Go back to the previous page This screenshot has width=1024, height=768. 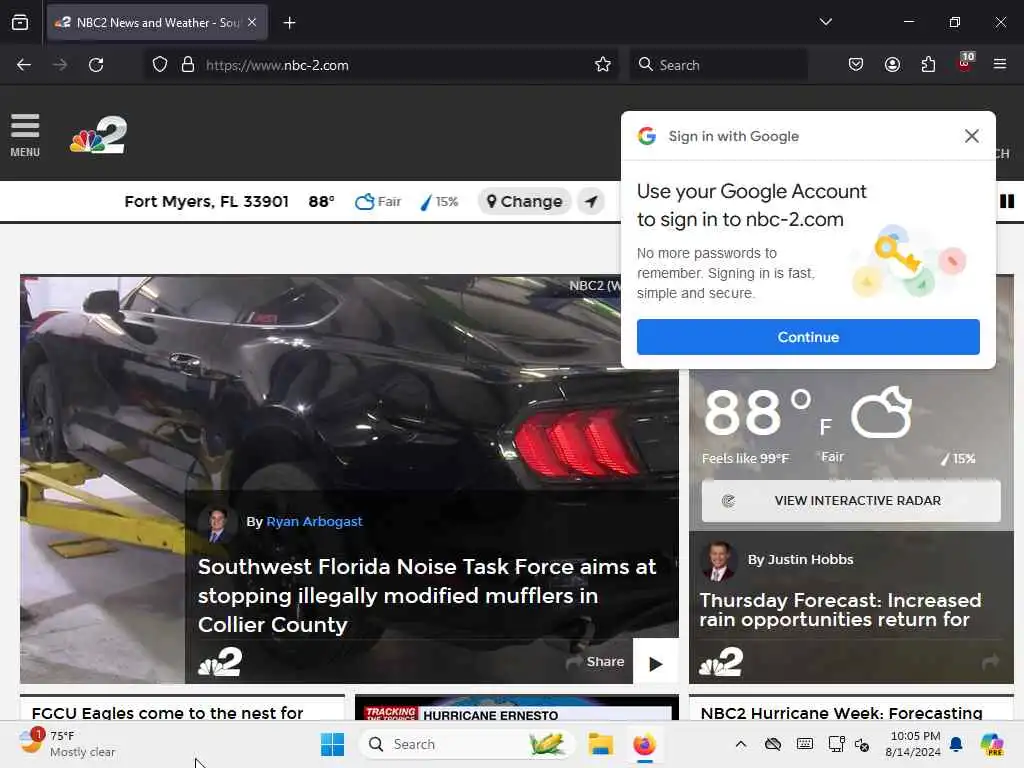[24, 65]
